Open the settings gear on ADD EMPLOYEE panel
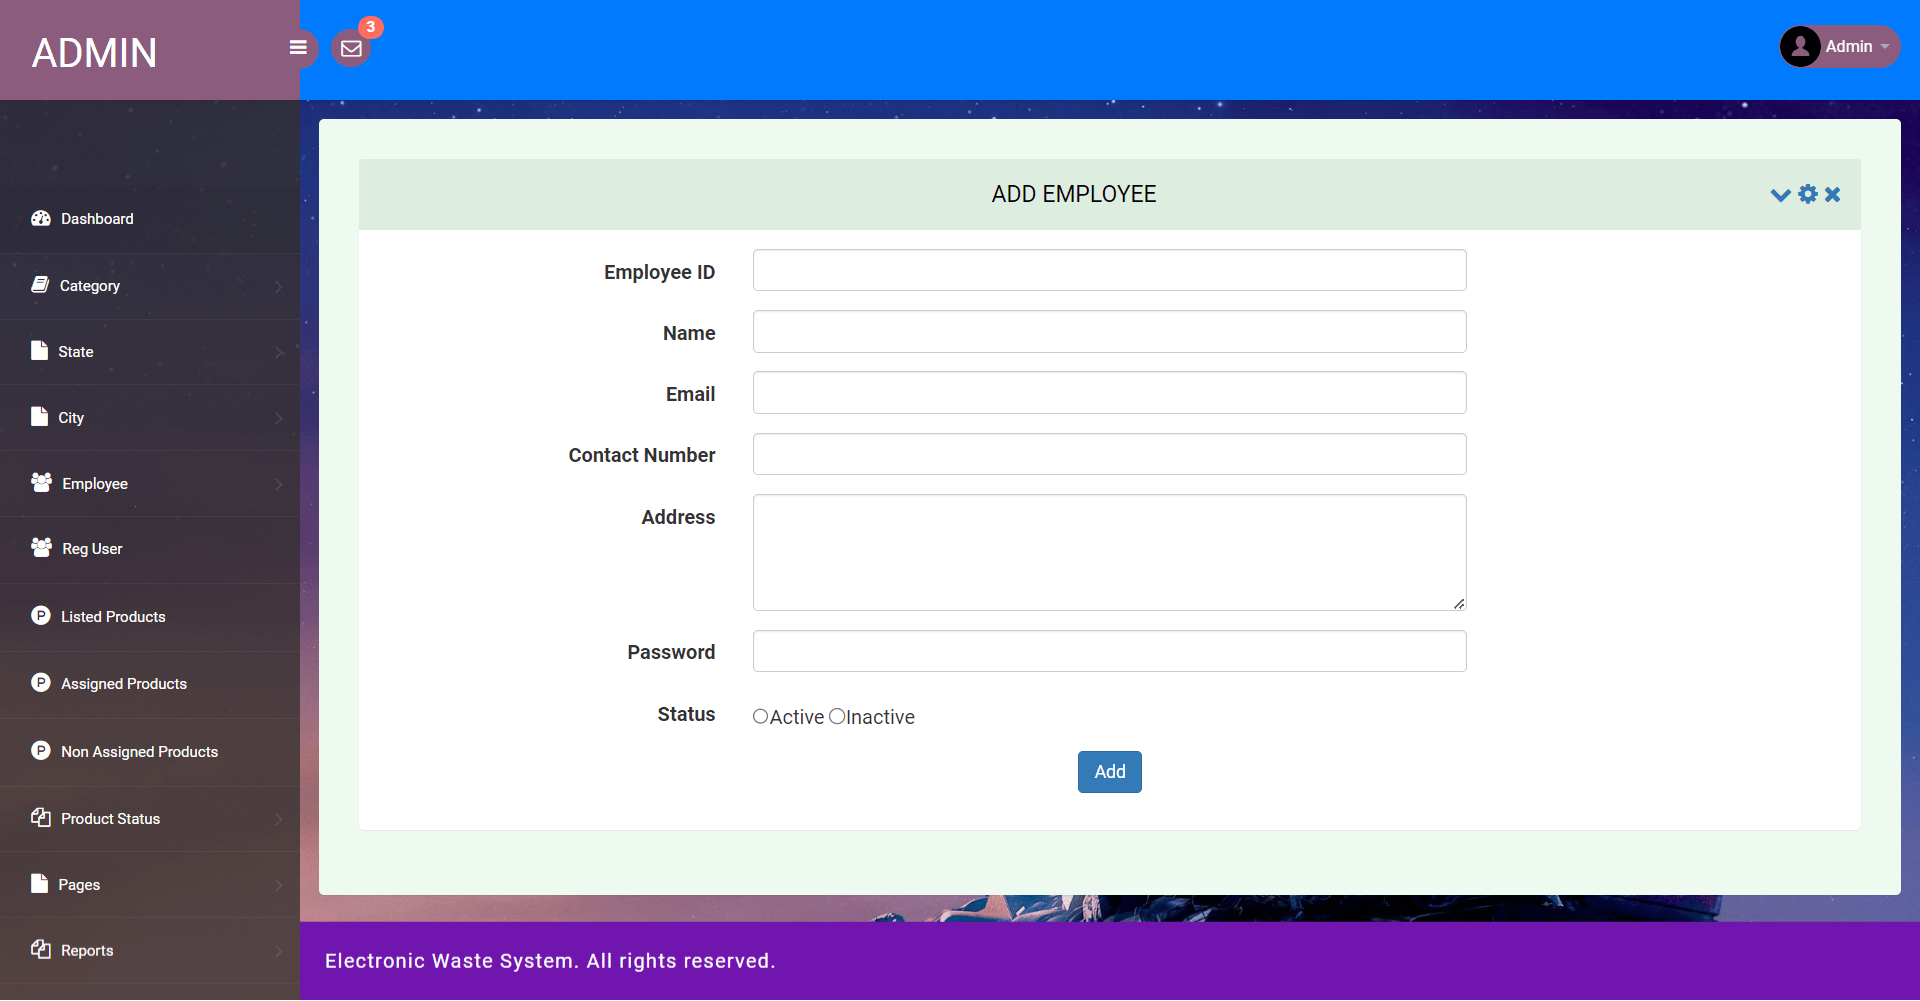The height and width of the screenshot is (1001, 1920). point(1808,194)
